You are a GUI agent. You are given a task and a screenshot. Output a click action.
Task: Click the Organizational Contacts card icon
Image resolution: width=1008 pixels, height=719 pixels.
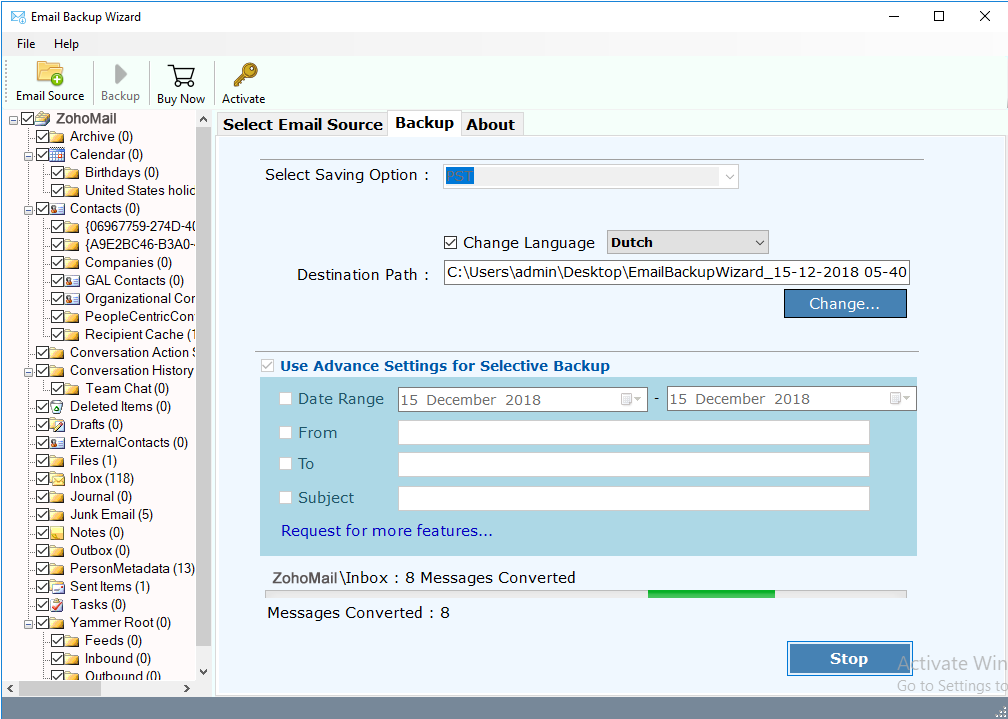click(73, 298)
